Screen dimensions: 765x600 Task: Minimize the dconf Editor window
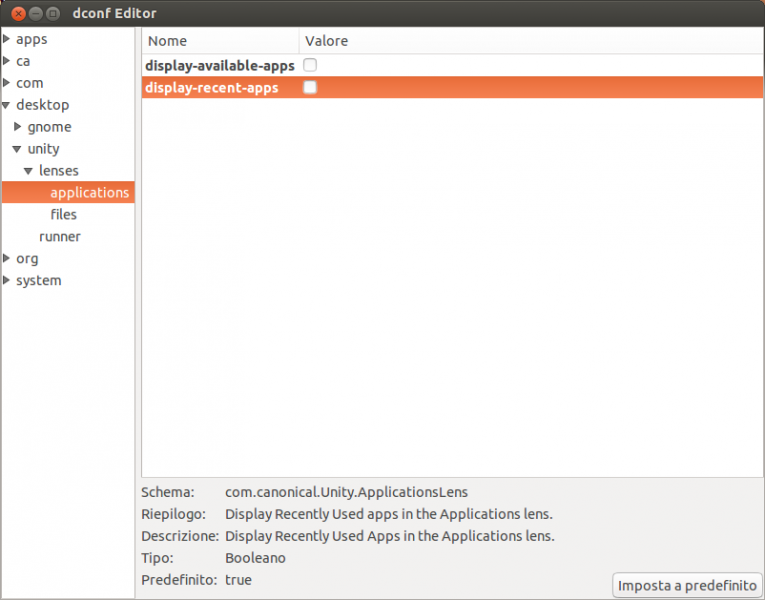[x=36, y=14]
